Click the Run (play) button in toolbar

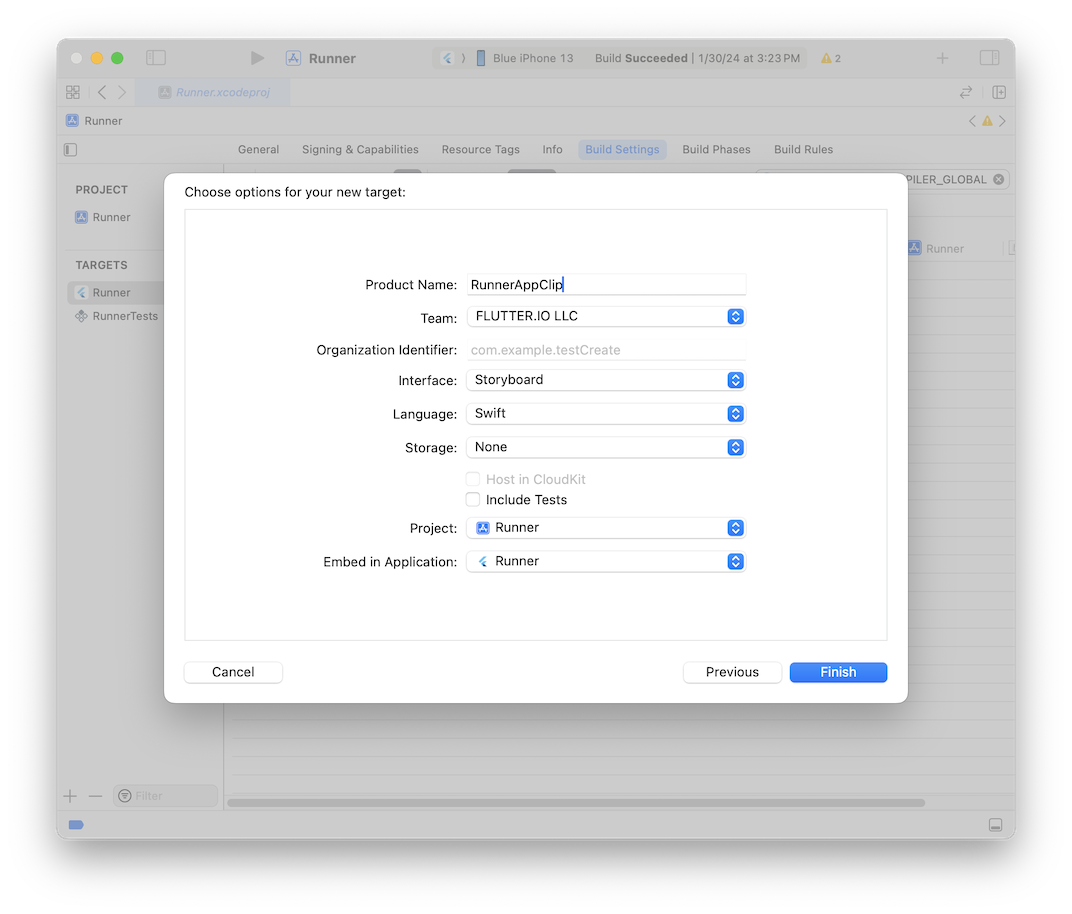pos(257,58)
